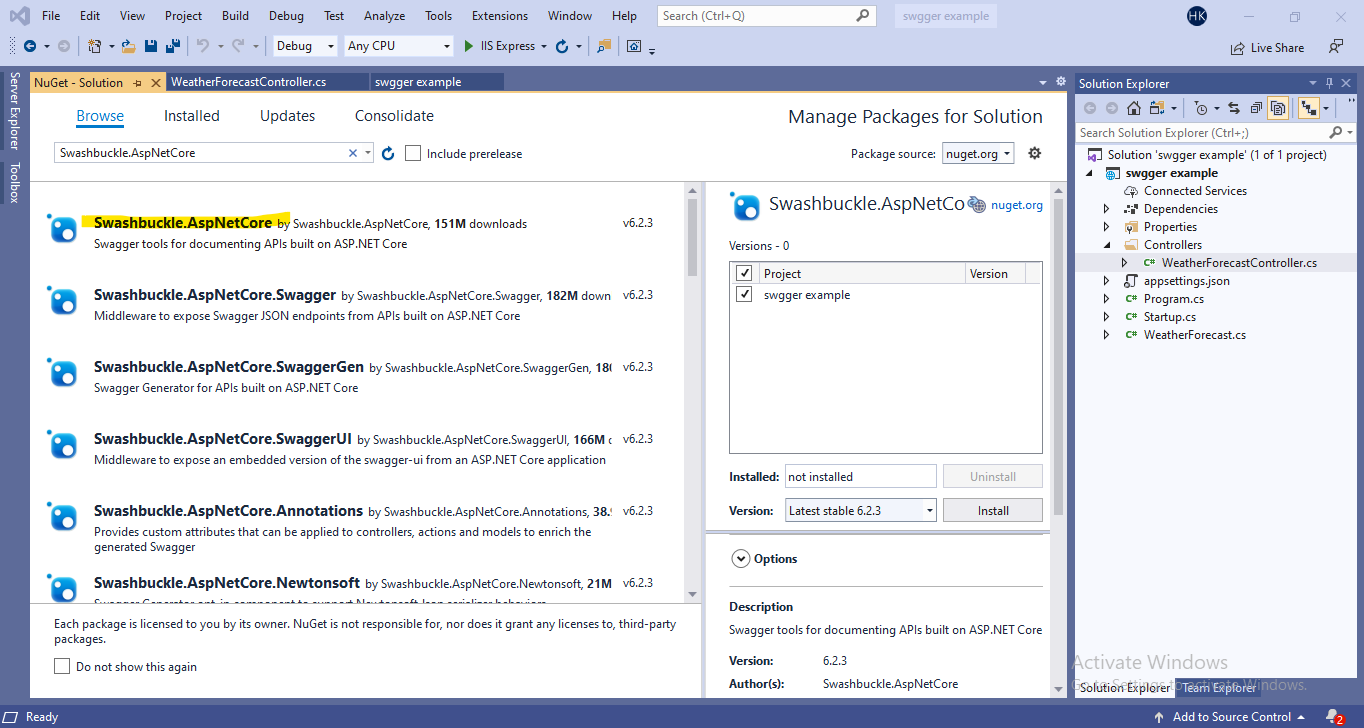Switch to the Updates tab
The image size is (1364, 728).
pos(288,116)
